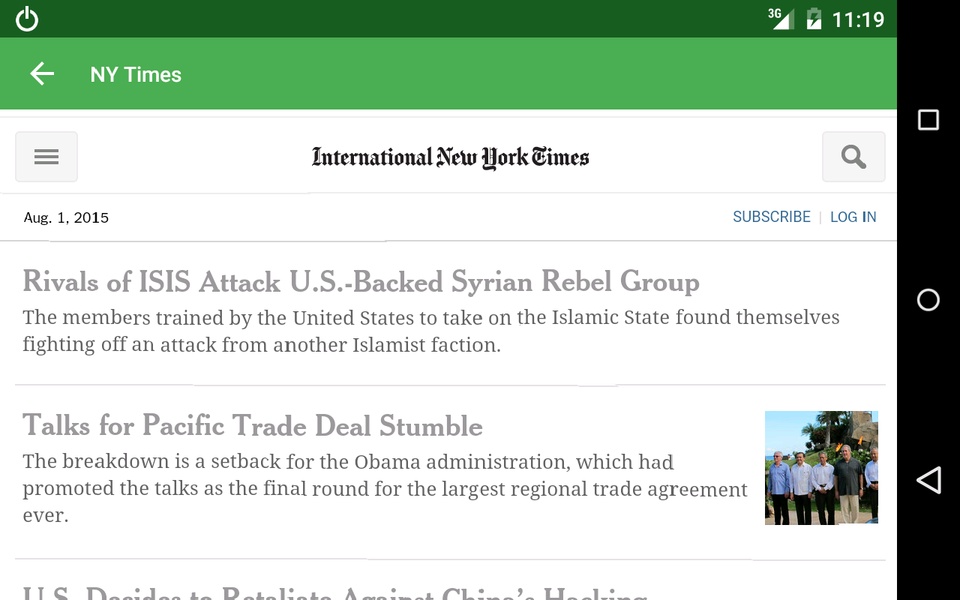Tap the NY Times toolbar title
The image size is (960, 600).
point(136,75)
